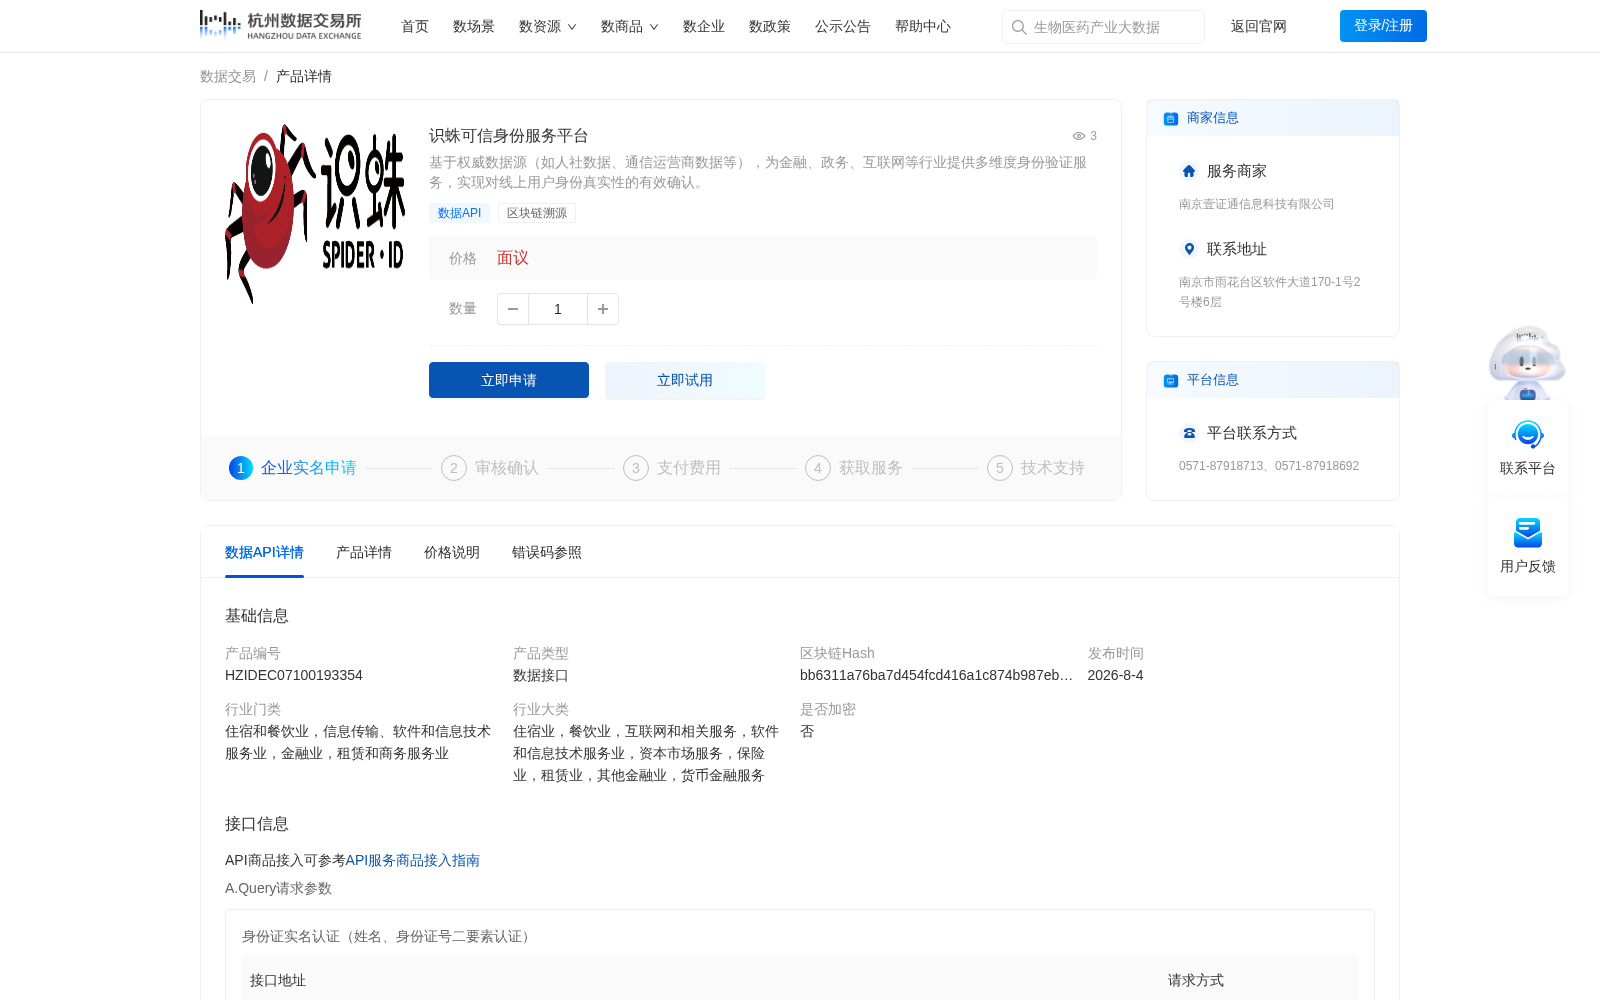Click product code HZIDEC07100193354

point(294,675)
